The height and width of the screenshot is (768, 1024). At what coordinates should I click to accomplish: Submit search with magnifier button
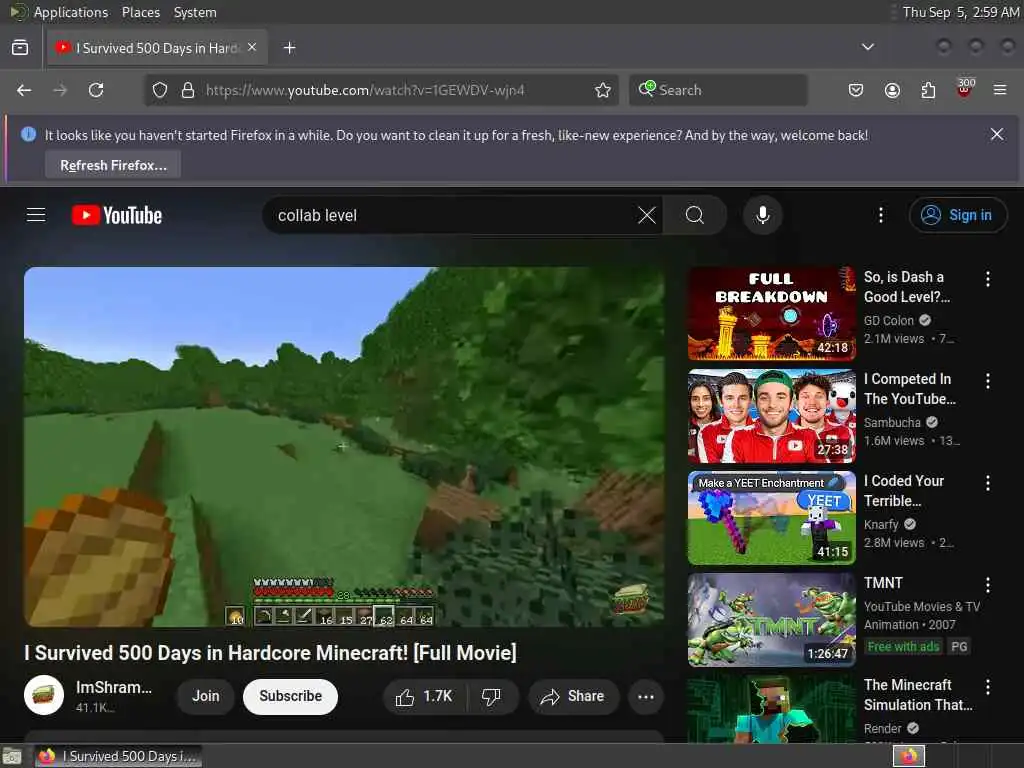[695, 215]
